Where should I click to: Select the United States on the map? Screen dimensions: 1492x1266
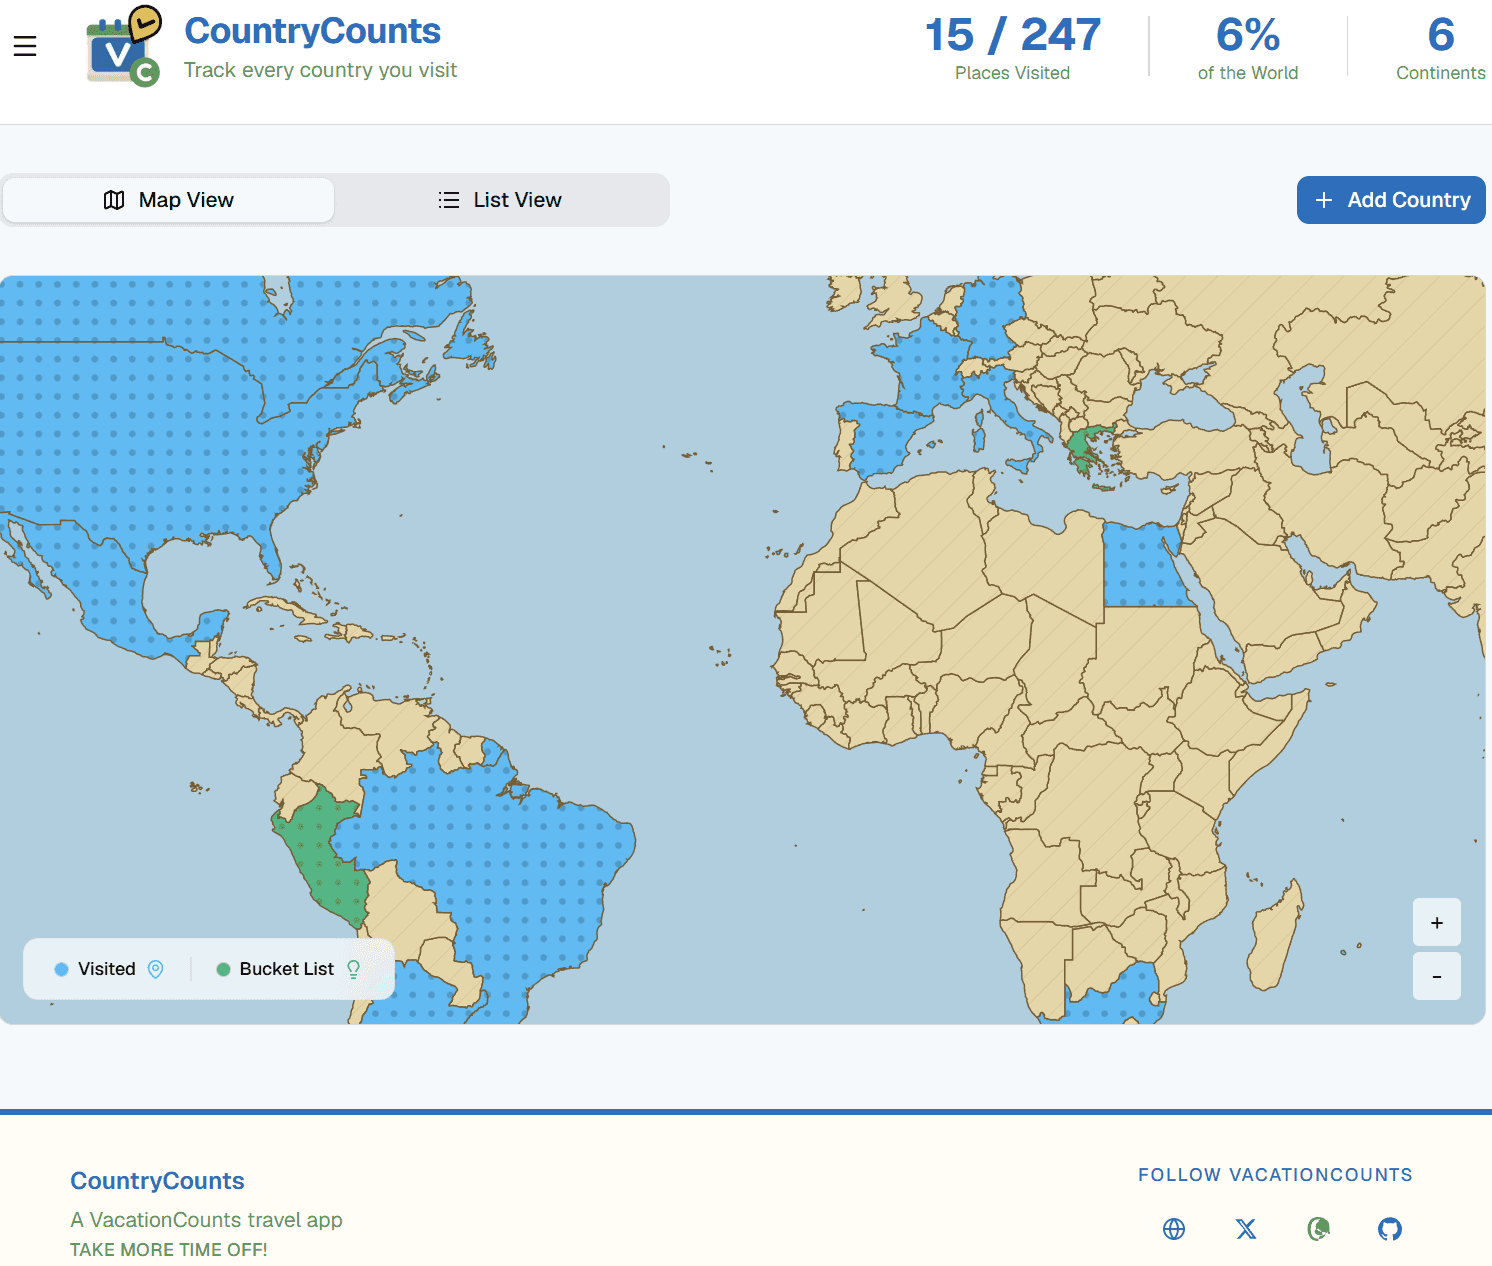pos(150,440)
